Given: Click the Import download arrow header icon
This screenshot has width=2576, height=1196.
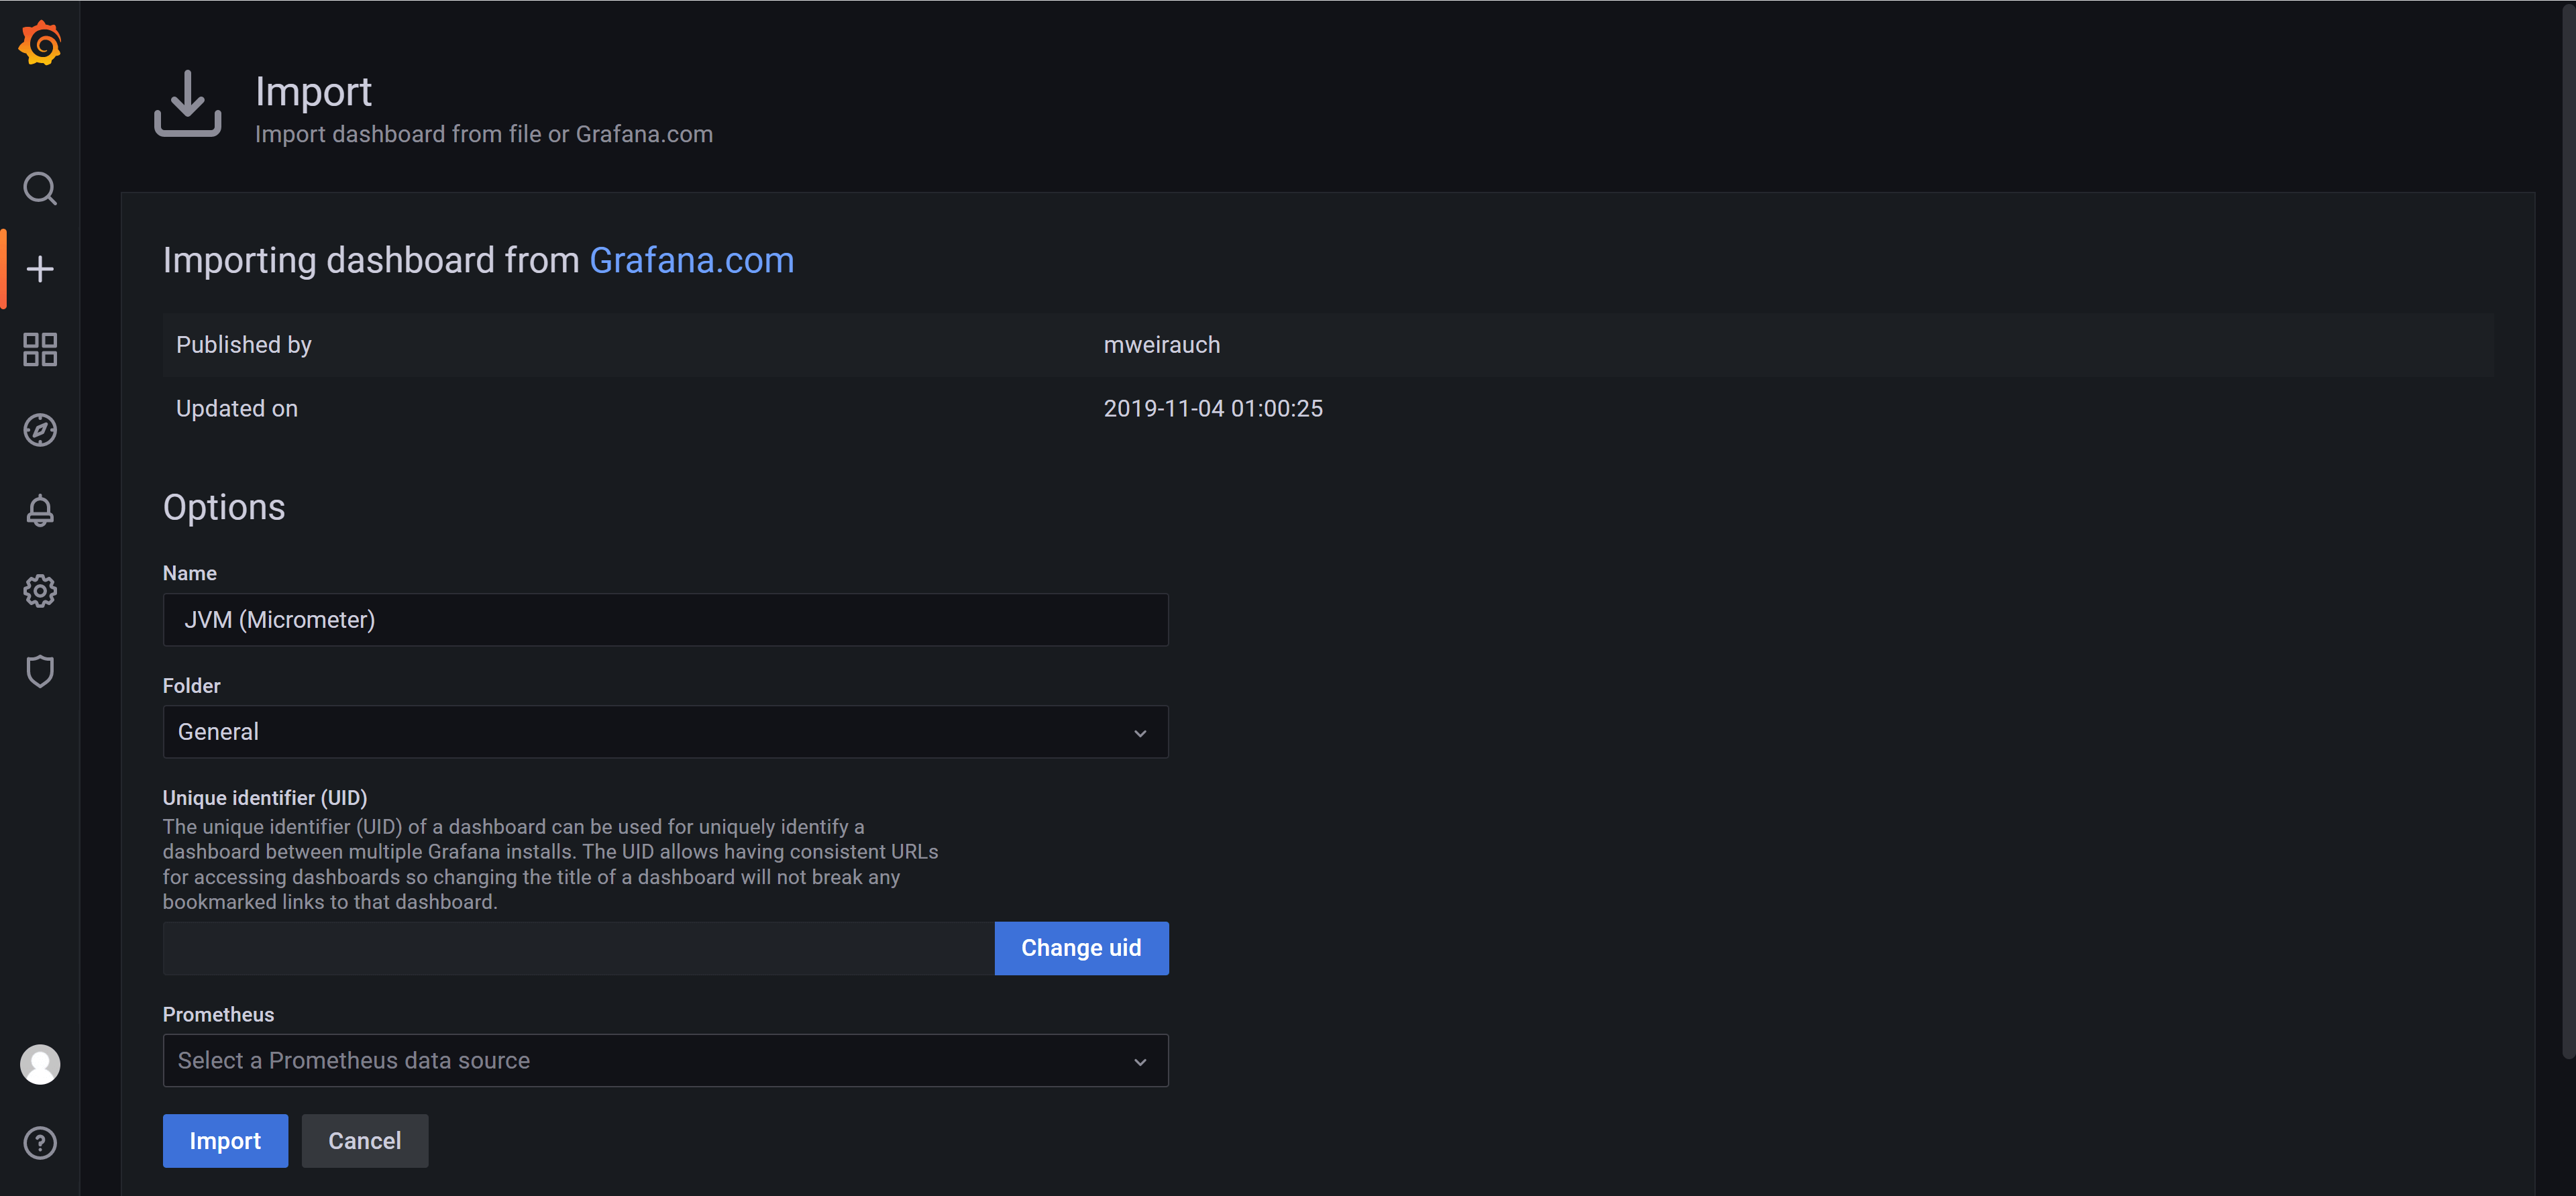Looking at the screenshot, I should 188,103.
